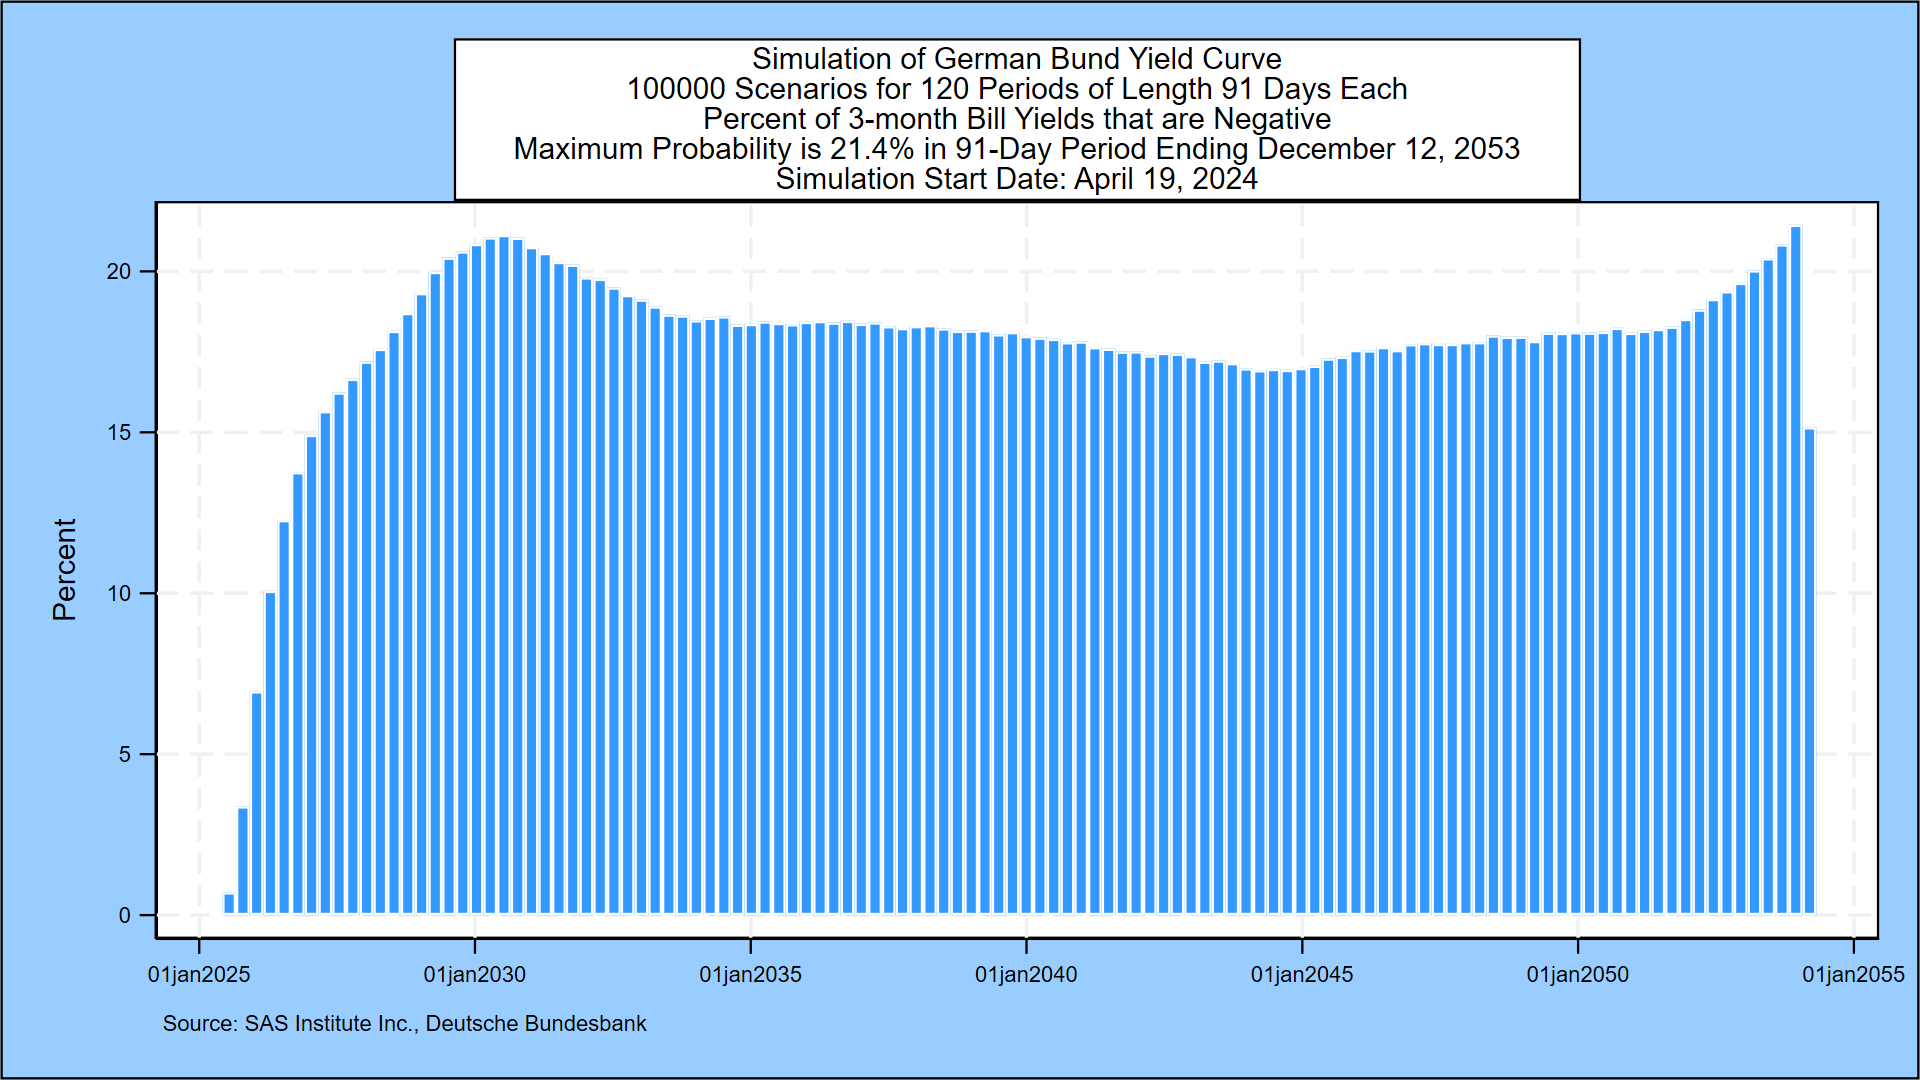Click the y-axis tick label 20
This screenshot has width=1920, height=1080.
[119, 272]
